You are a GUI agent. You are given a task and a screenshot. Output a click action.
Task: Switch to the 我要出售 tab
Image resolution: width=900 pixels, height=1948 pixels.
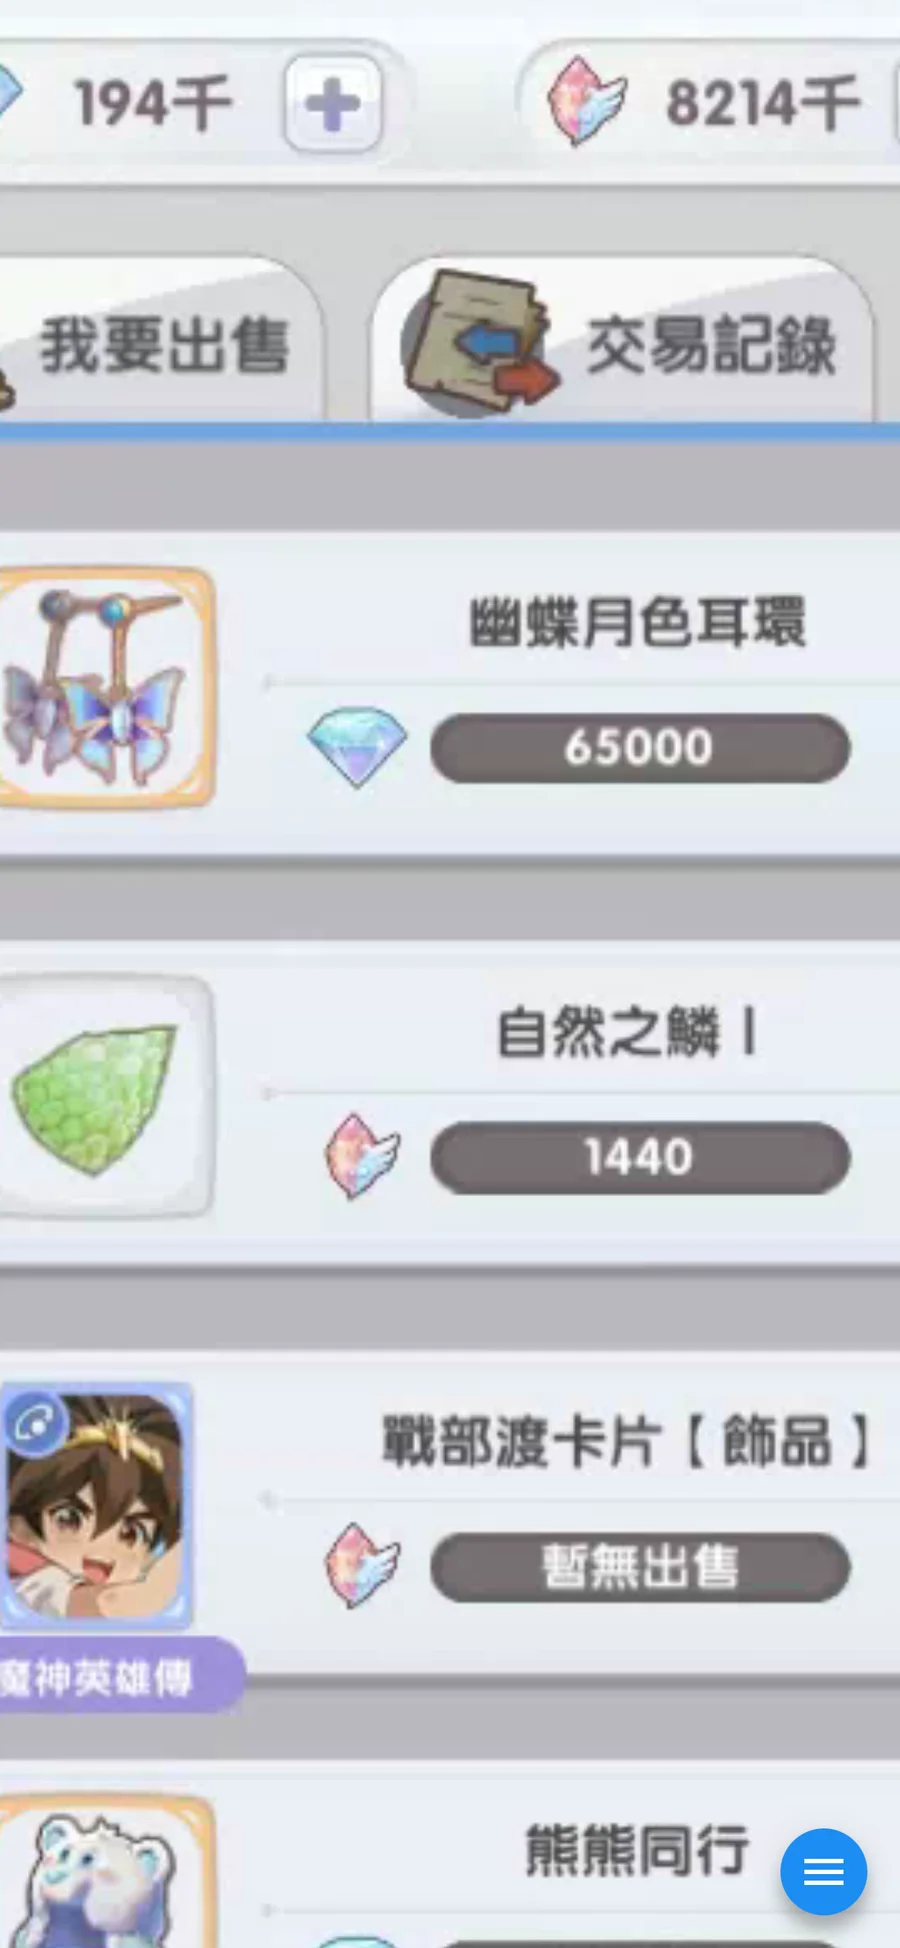(160, 342)
